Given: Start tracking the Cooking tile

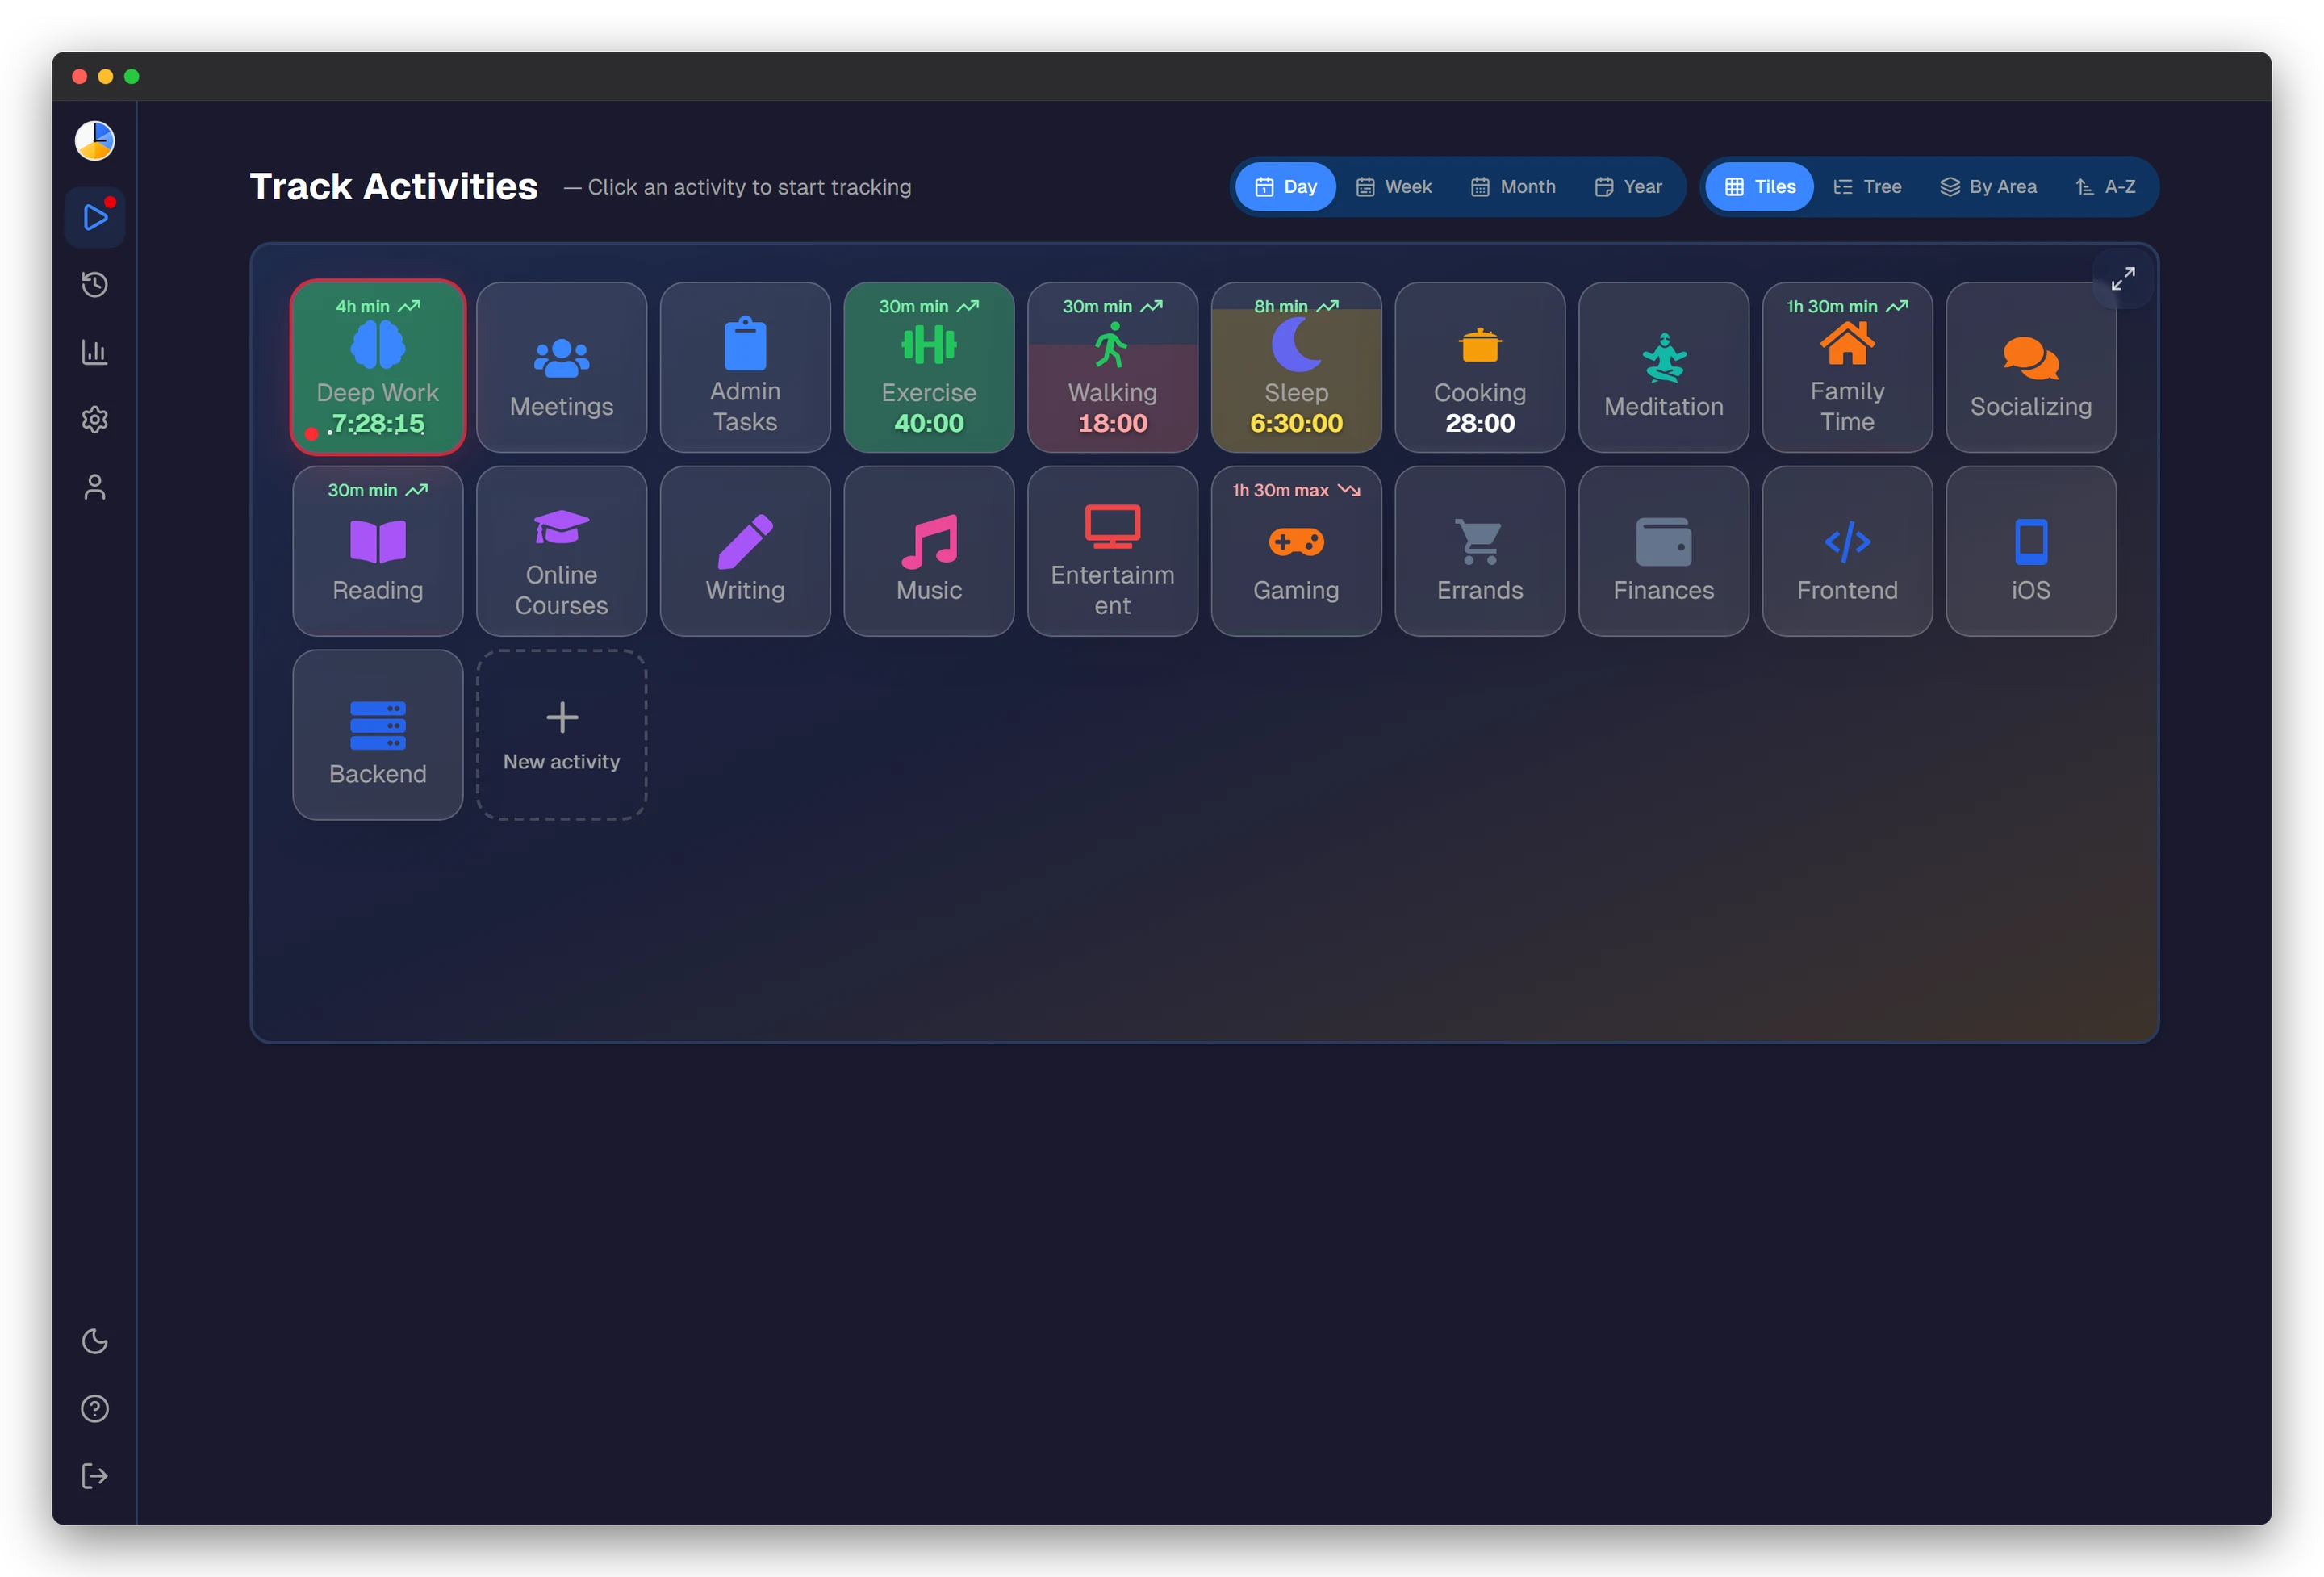Looking at the screenshot, I should point(1480,367).
